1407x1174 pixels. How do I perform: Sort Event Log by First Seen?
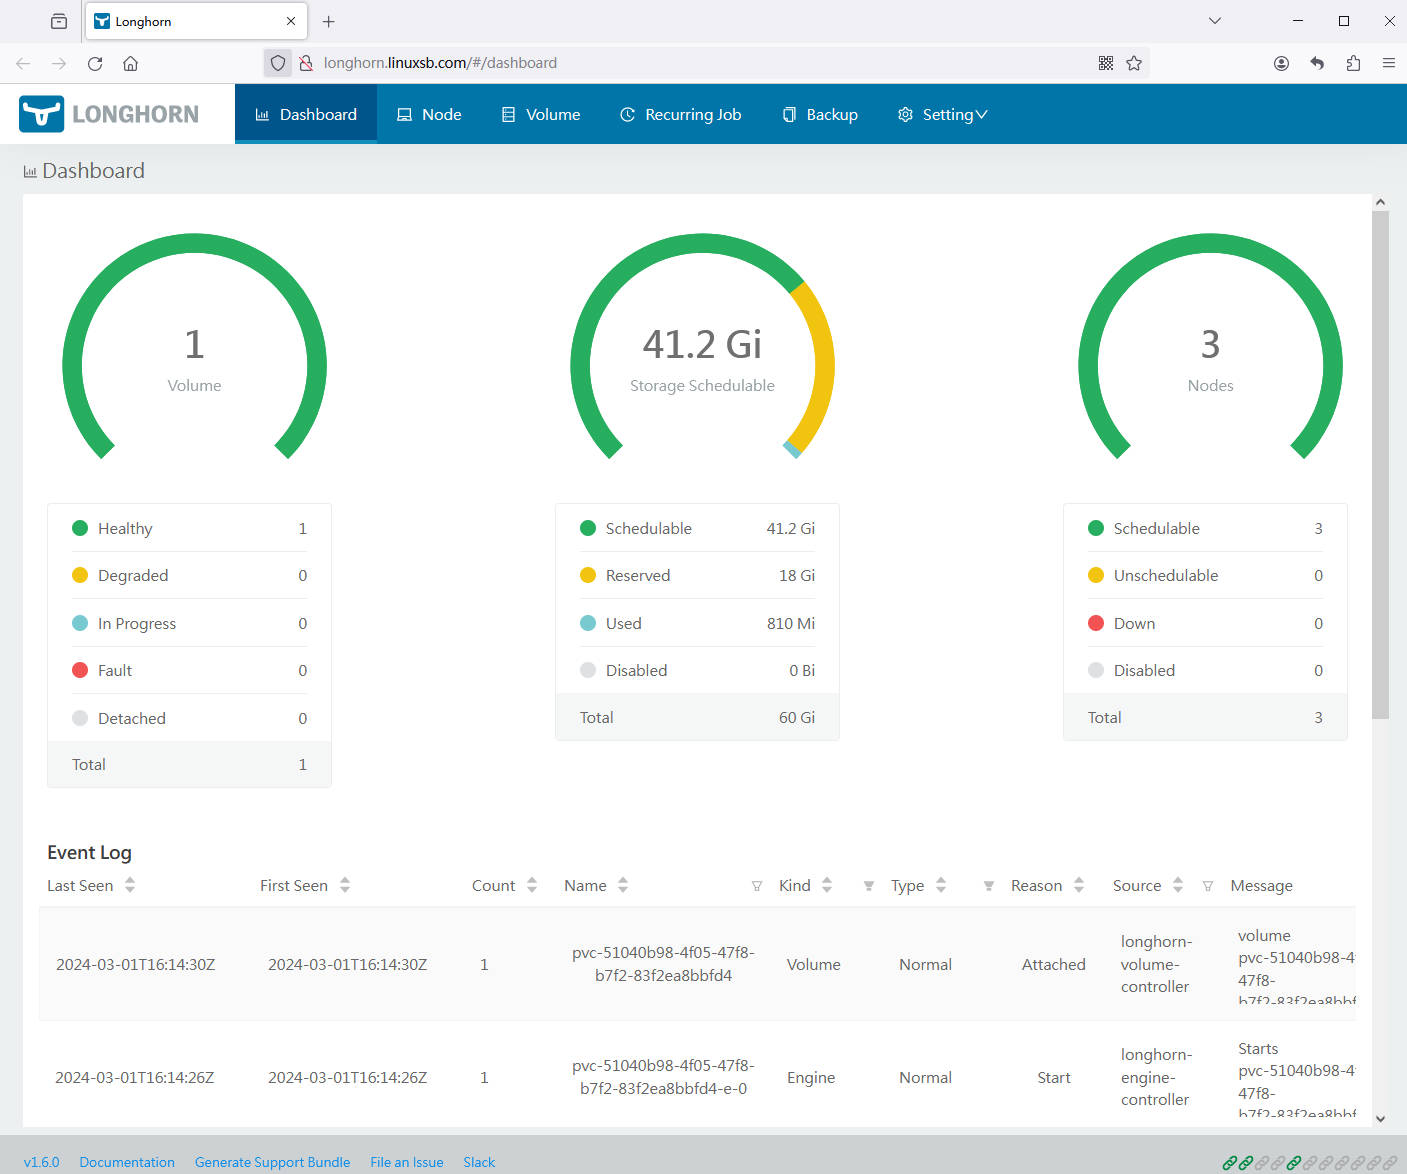[345, 885]
